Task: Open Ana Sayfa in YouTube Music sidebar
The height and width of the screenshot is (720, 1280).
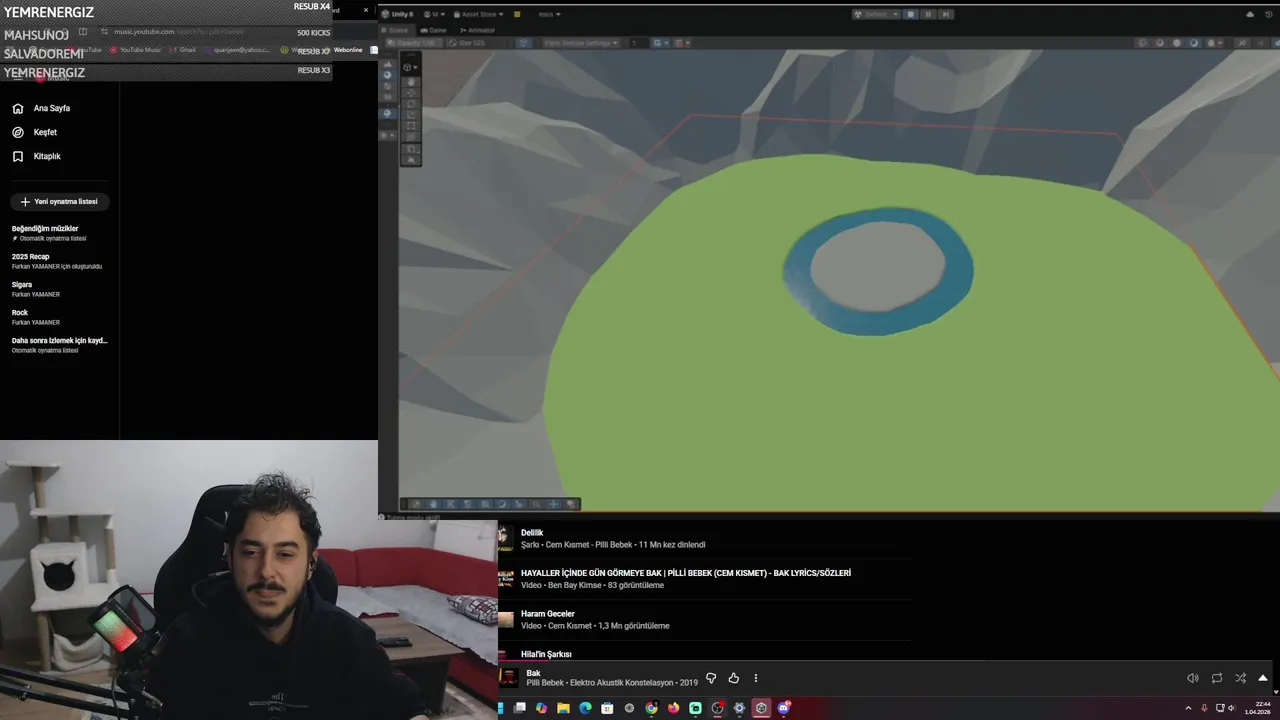Action: click(x=52, y=108)
